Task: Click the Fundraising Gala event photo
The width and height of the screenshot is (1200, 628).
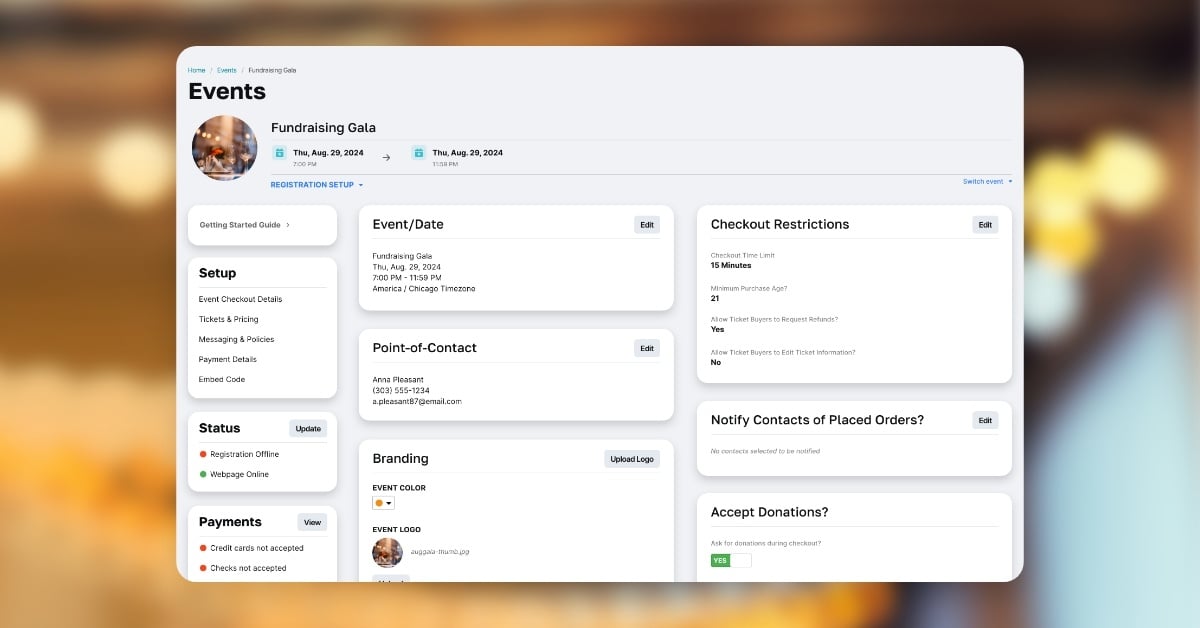Action: point(224,148)
